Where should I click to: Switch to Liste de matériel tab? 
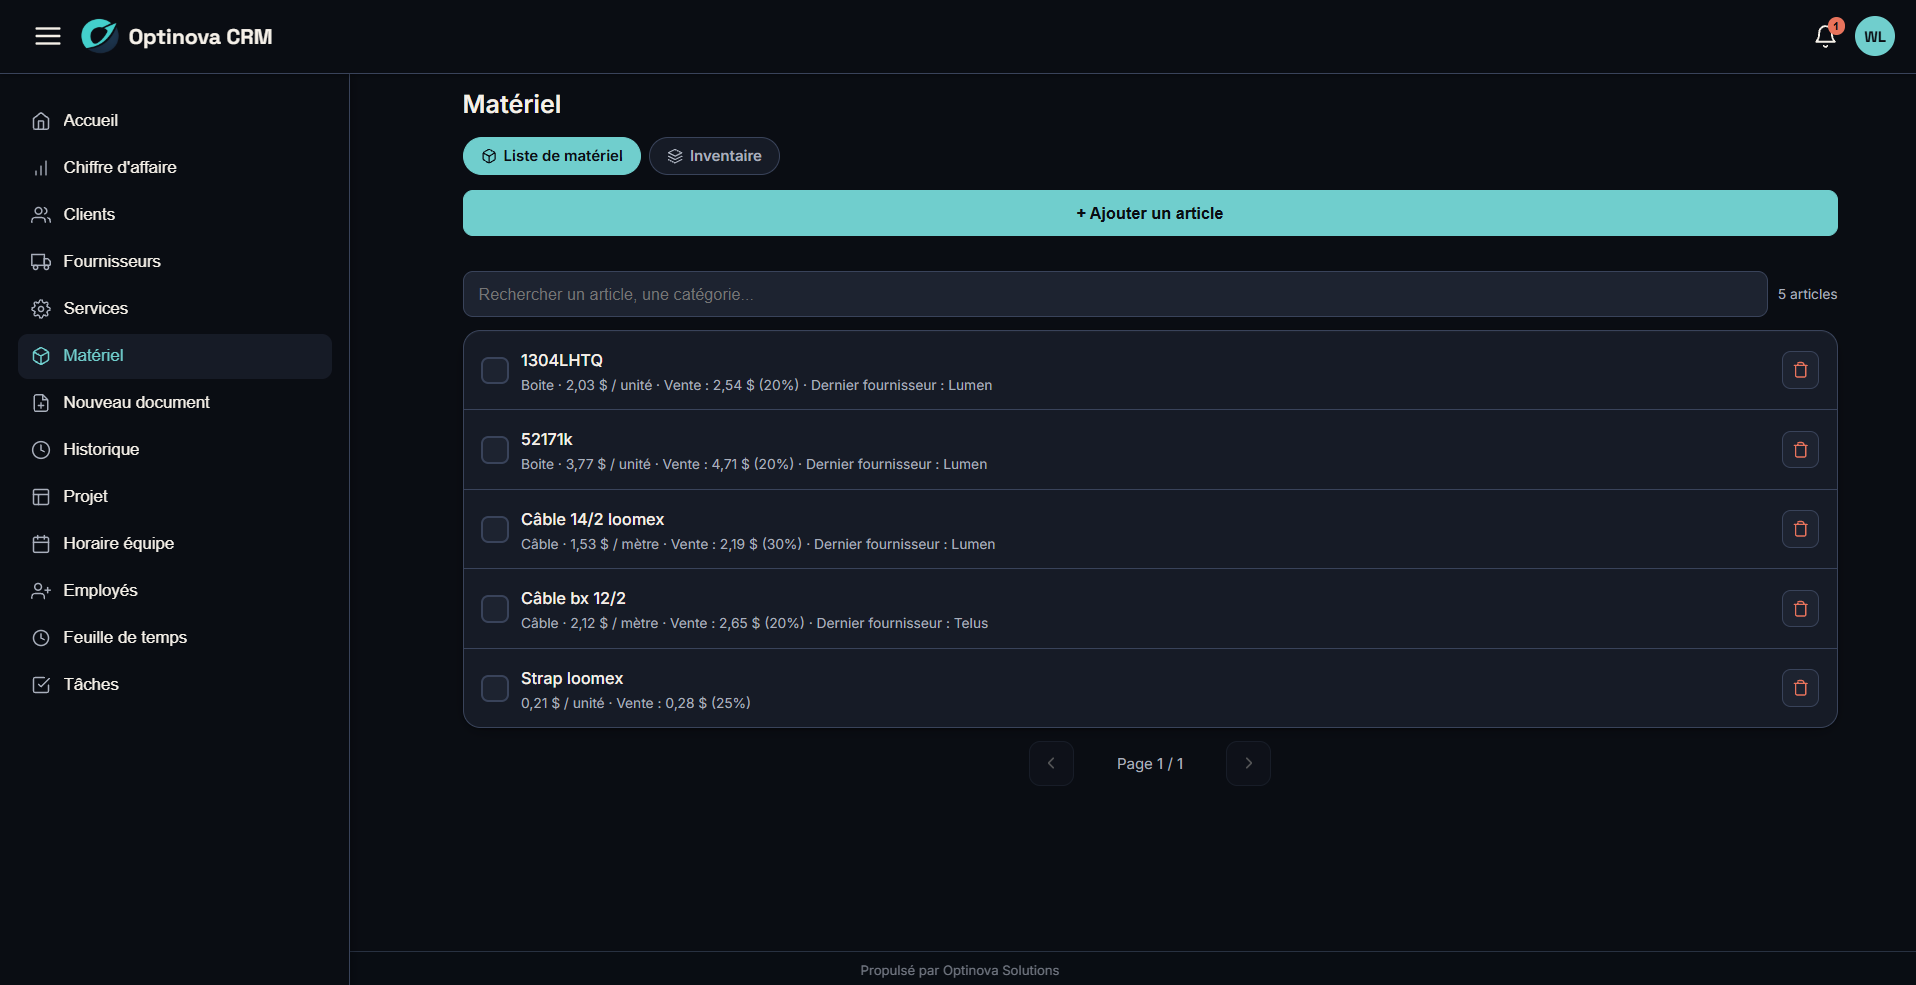point(552,156)
